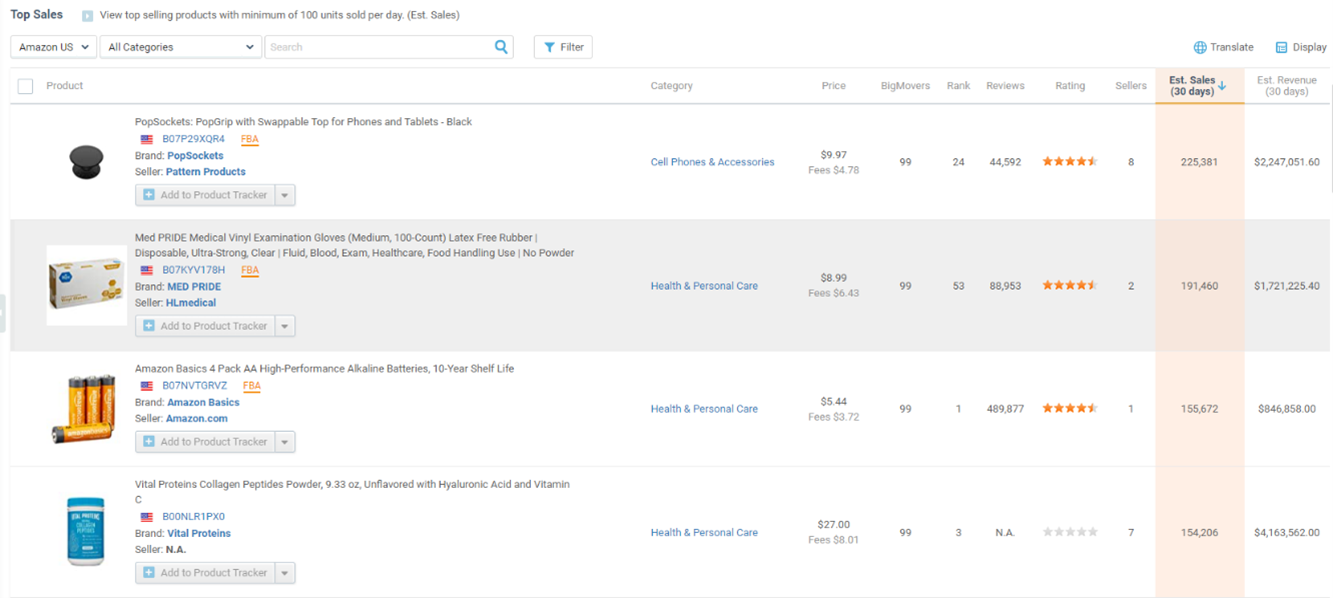Viewport: 1333px width, 598px height.
Task: Open the Amazon US marketplace dropdown
Action: tap(54, 47)
